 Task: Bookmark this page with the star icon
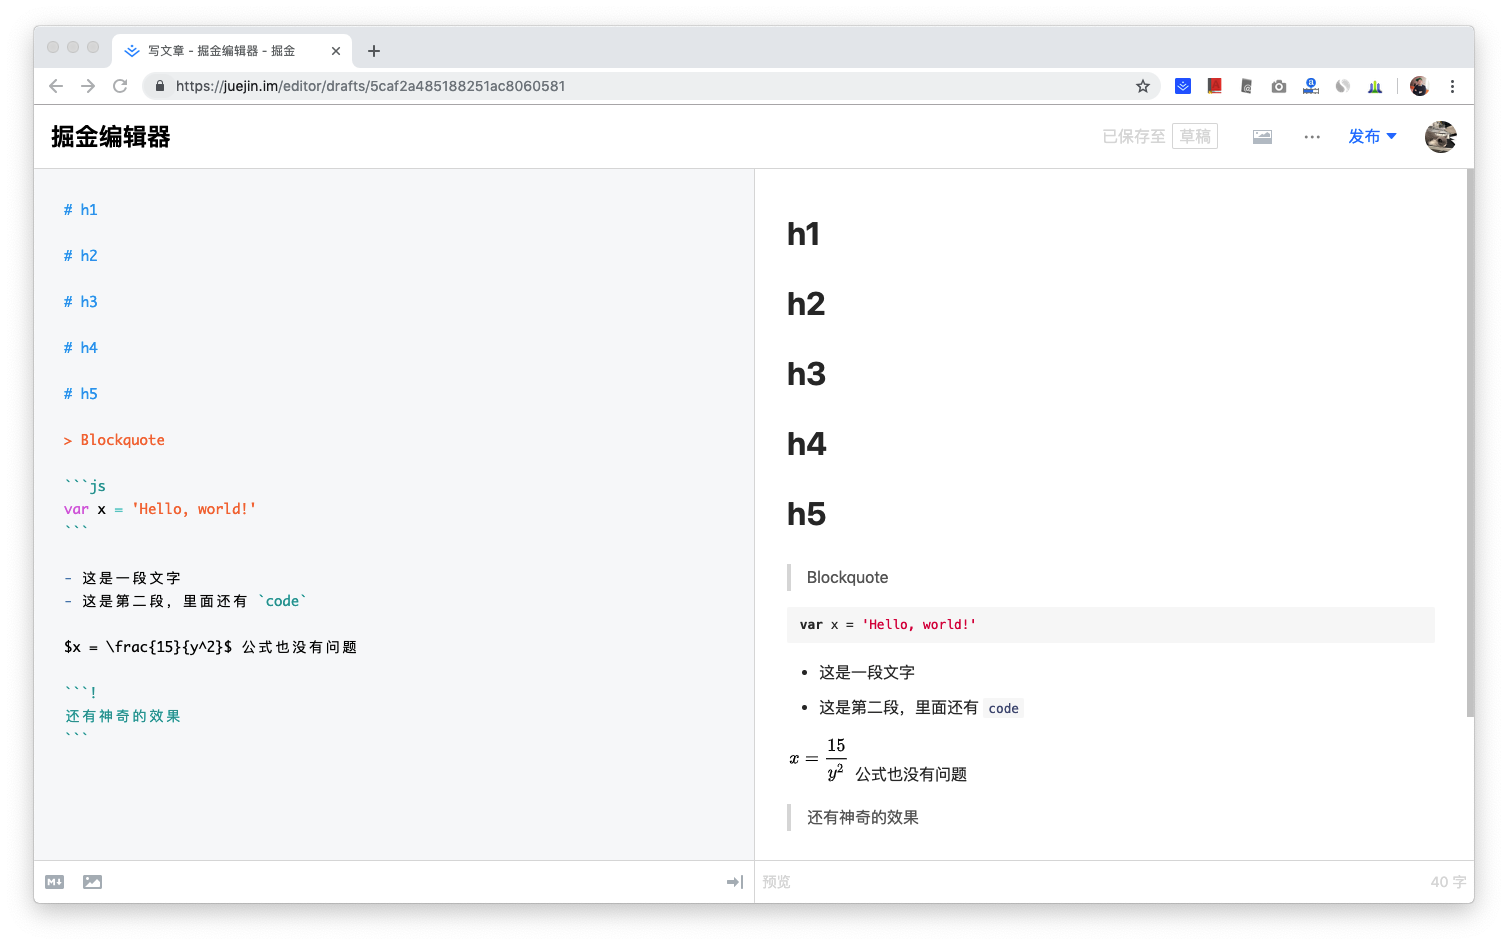tap(1143, 86)
